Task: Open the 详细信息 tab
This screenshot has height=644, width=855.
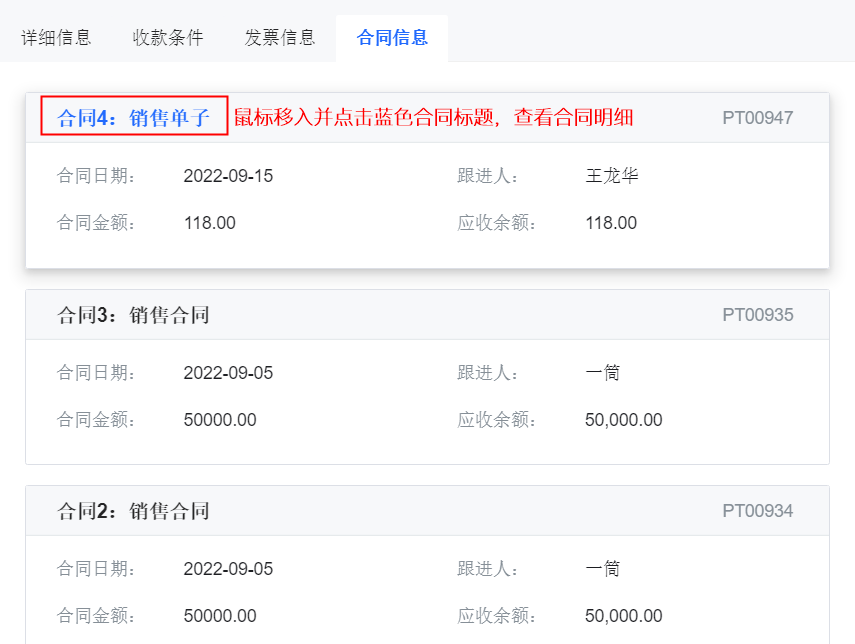Action: pyautogui.click(x=56, y=38)
